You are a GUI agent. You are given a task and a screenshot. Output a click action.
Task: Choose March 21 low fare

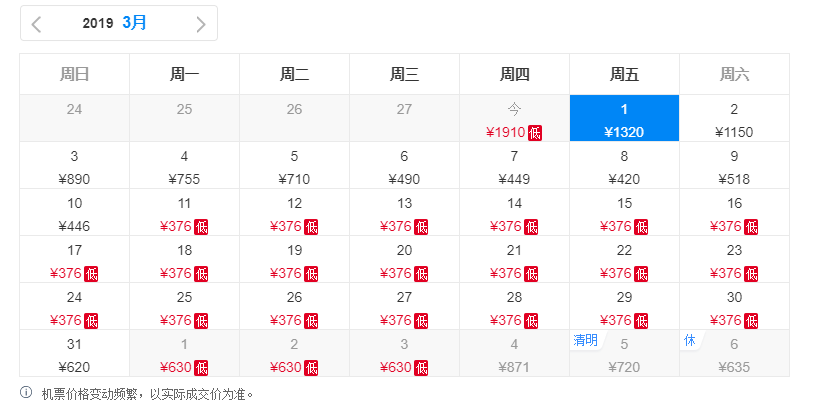click(515, 259)
